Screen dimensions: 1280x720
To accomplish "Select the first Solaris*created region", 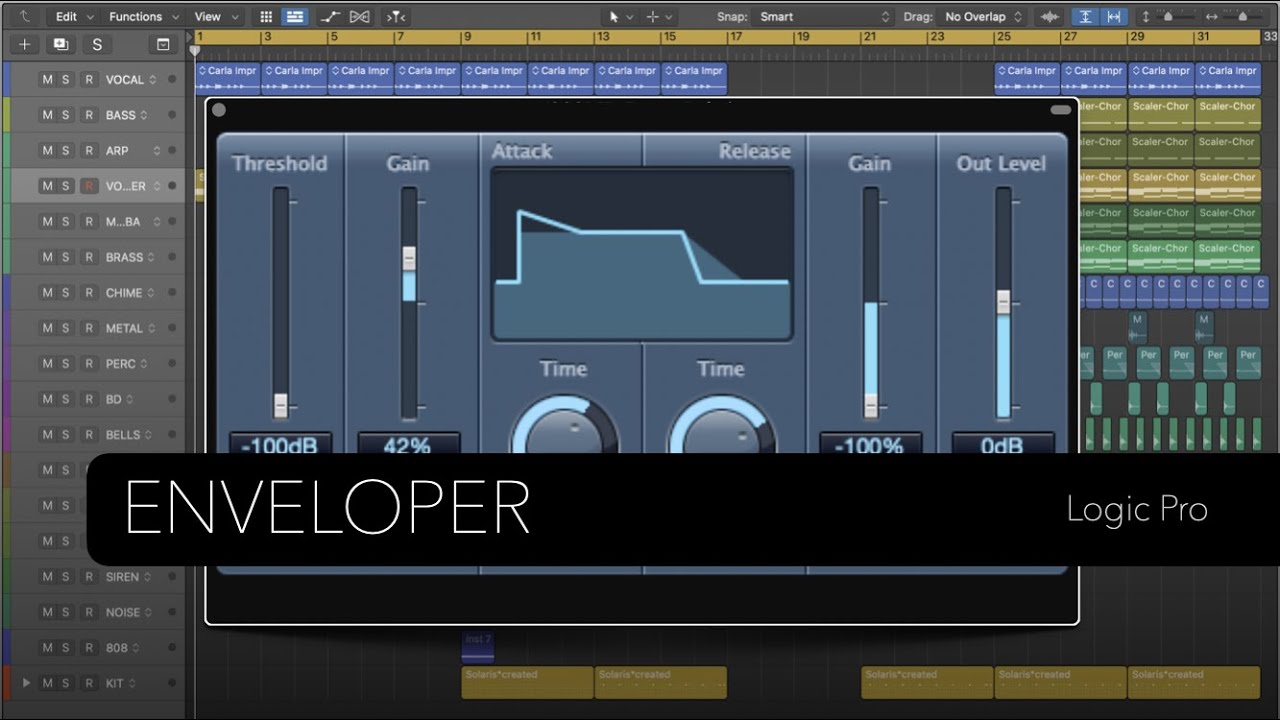I will 527,683.
